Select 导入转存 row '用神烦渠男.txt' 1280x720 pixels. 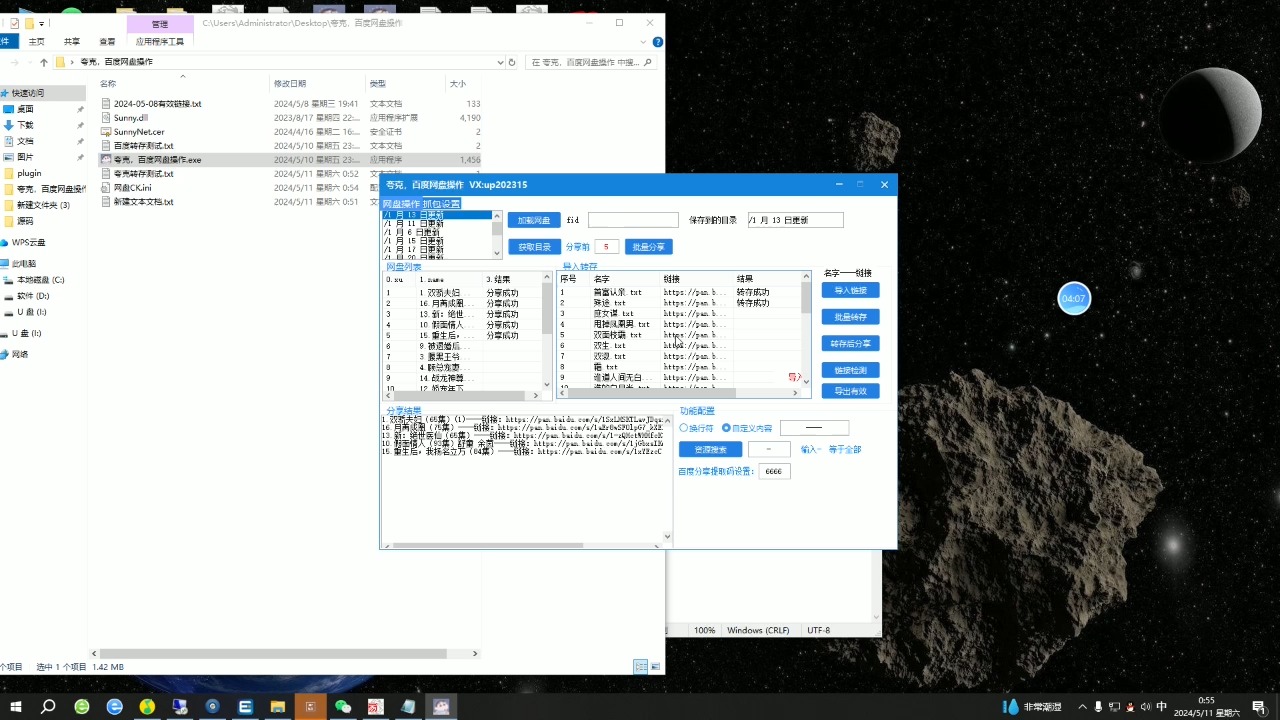pos(679,324)
